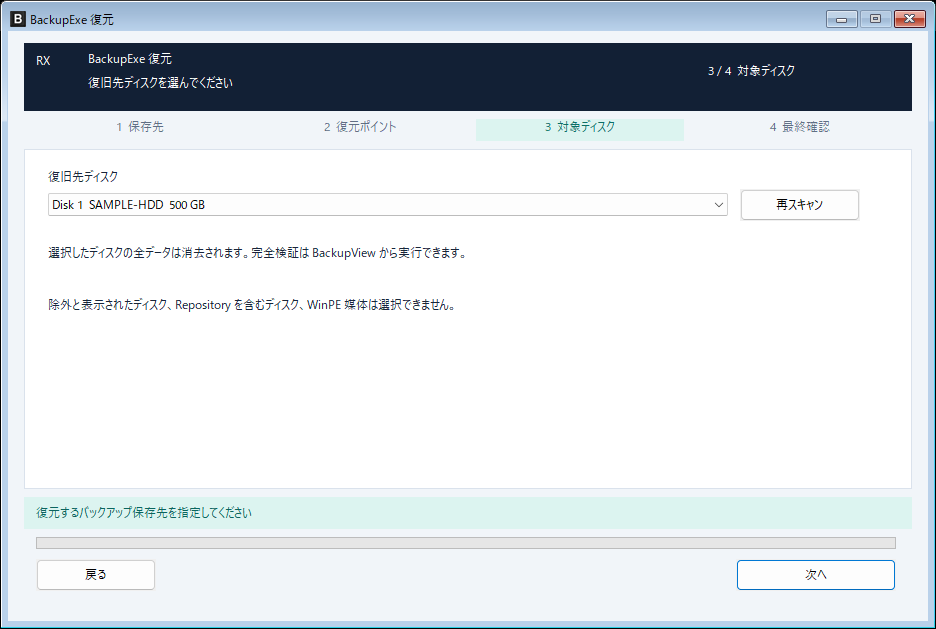Click the header text 復旧先ディスクを選んでください
The image size is (936, 629).
tap(161, 83)
